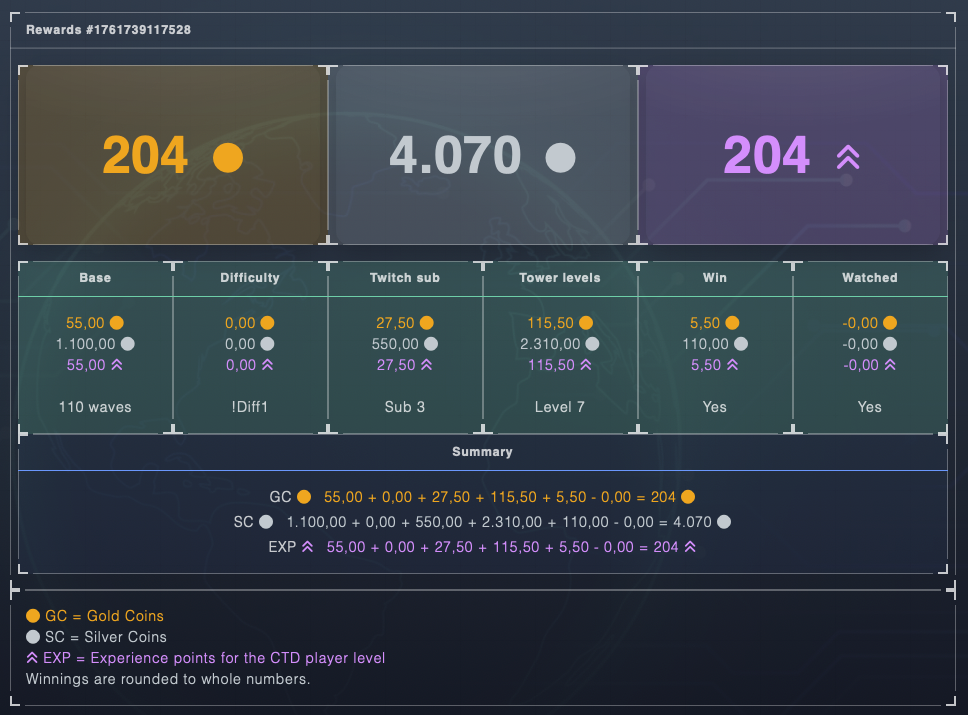Viewport: 968px width, 715px height.
Task: Click the gold coin next to Twitch sub 27,50
Action: 427,323
